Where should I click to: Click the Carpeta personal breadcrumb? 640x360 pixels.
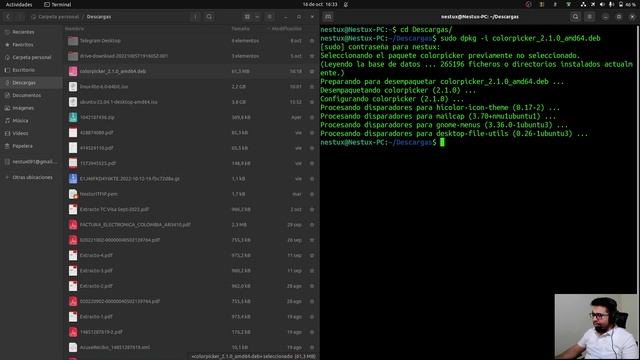[55, 17]
